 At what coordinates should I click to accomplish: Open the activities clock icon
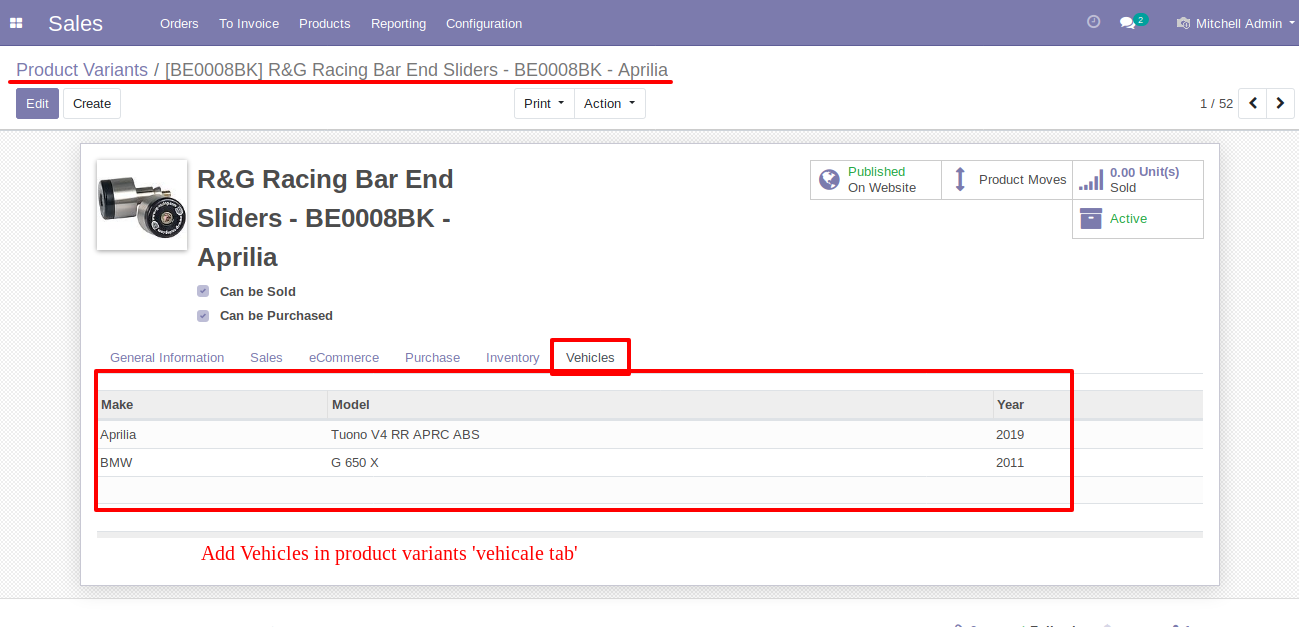(1093, 22)
